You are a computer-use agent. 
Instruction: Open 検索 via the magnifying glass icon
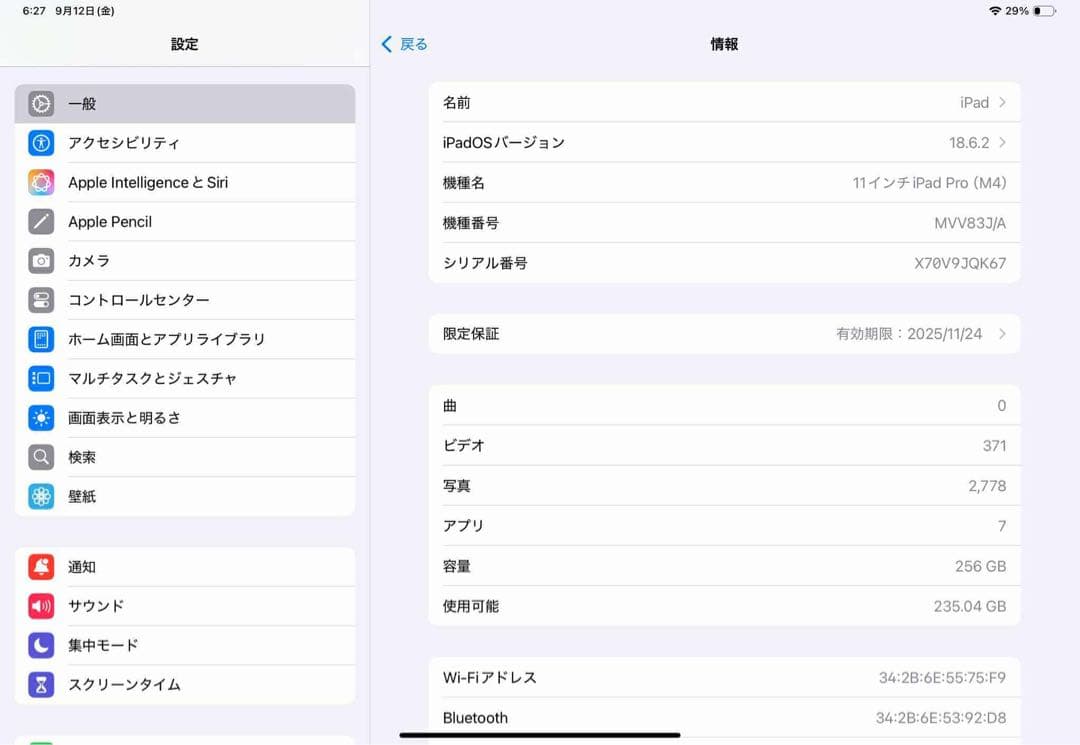[x=40, y=457]
